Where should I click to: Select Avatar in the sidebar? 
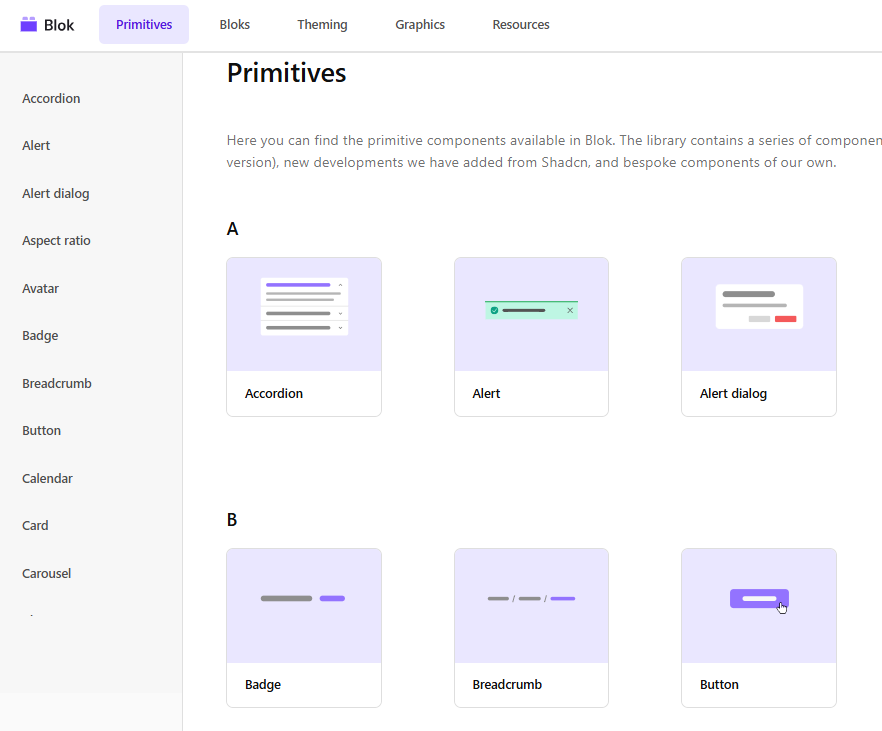pos(40,288)
